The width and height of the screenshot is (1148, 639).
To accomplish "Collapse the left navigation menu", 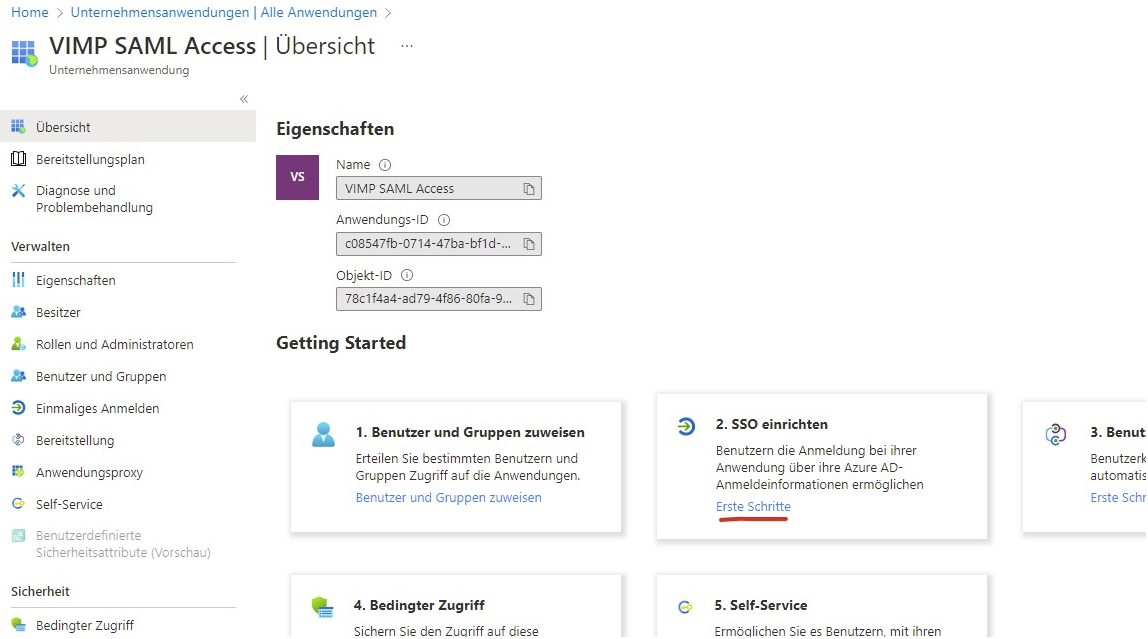I will [x=244, y=99].
